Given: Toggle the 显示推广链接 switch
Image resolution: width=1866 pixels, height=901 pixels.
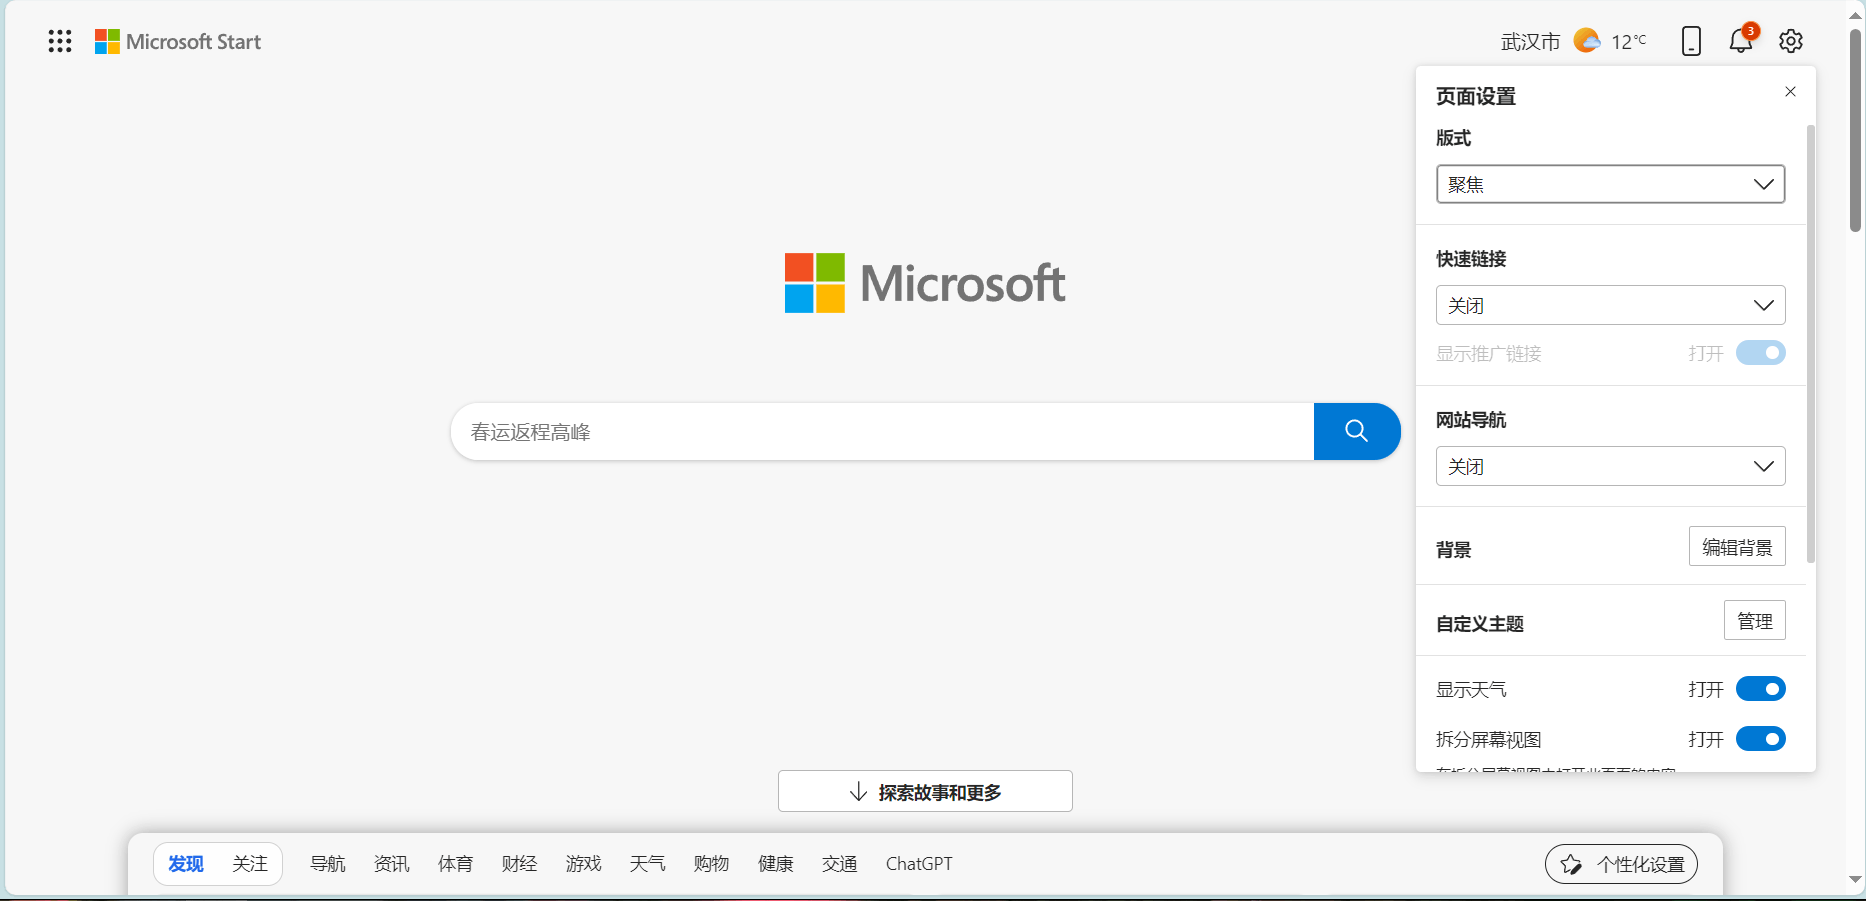Looking at the screenshot, I should pos(1761,353).
